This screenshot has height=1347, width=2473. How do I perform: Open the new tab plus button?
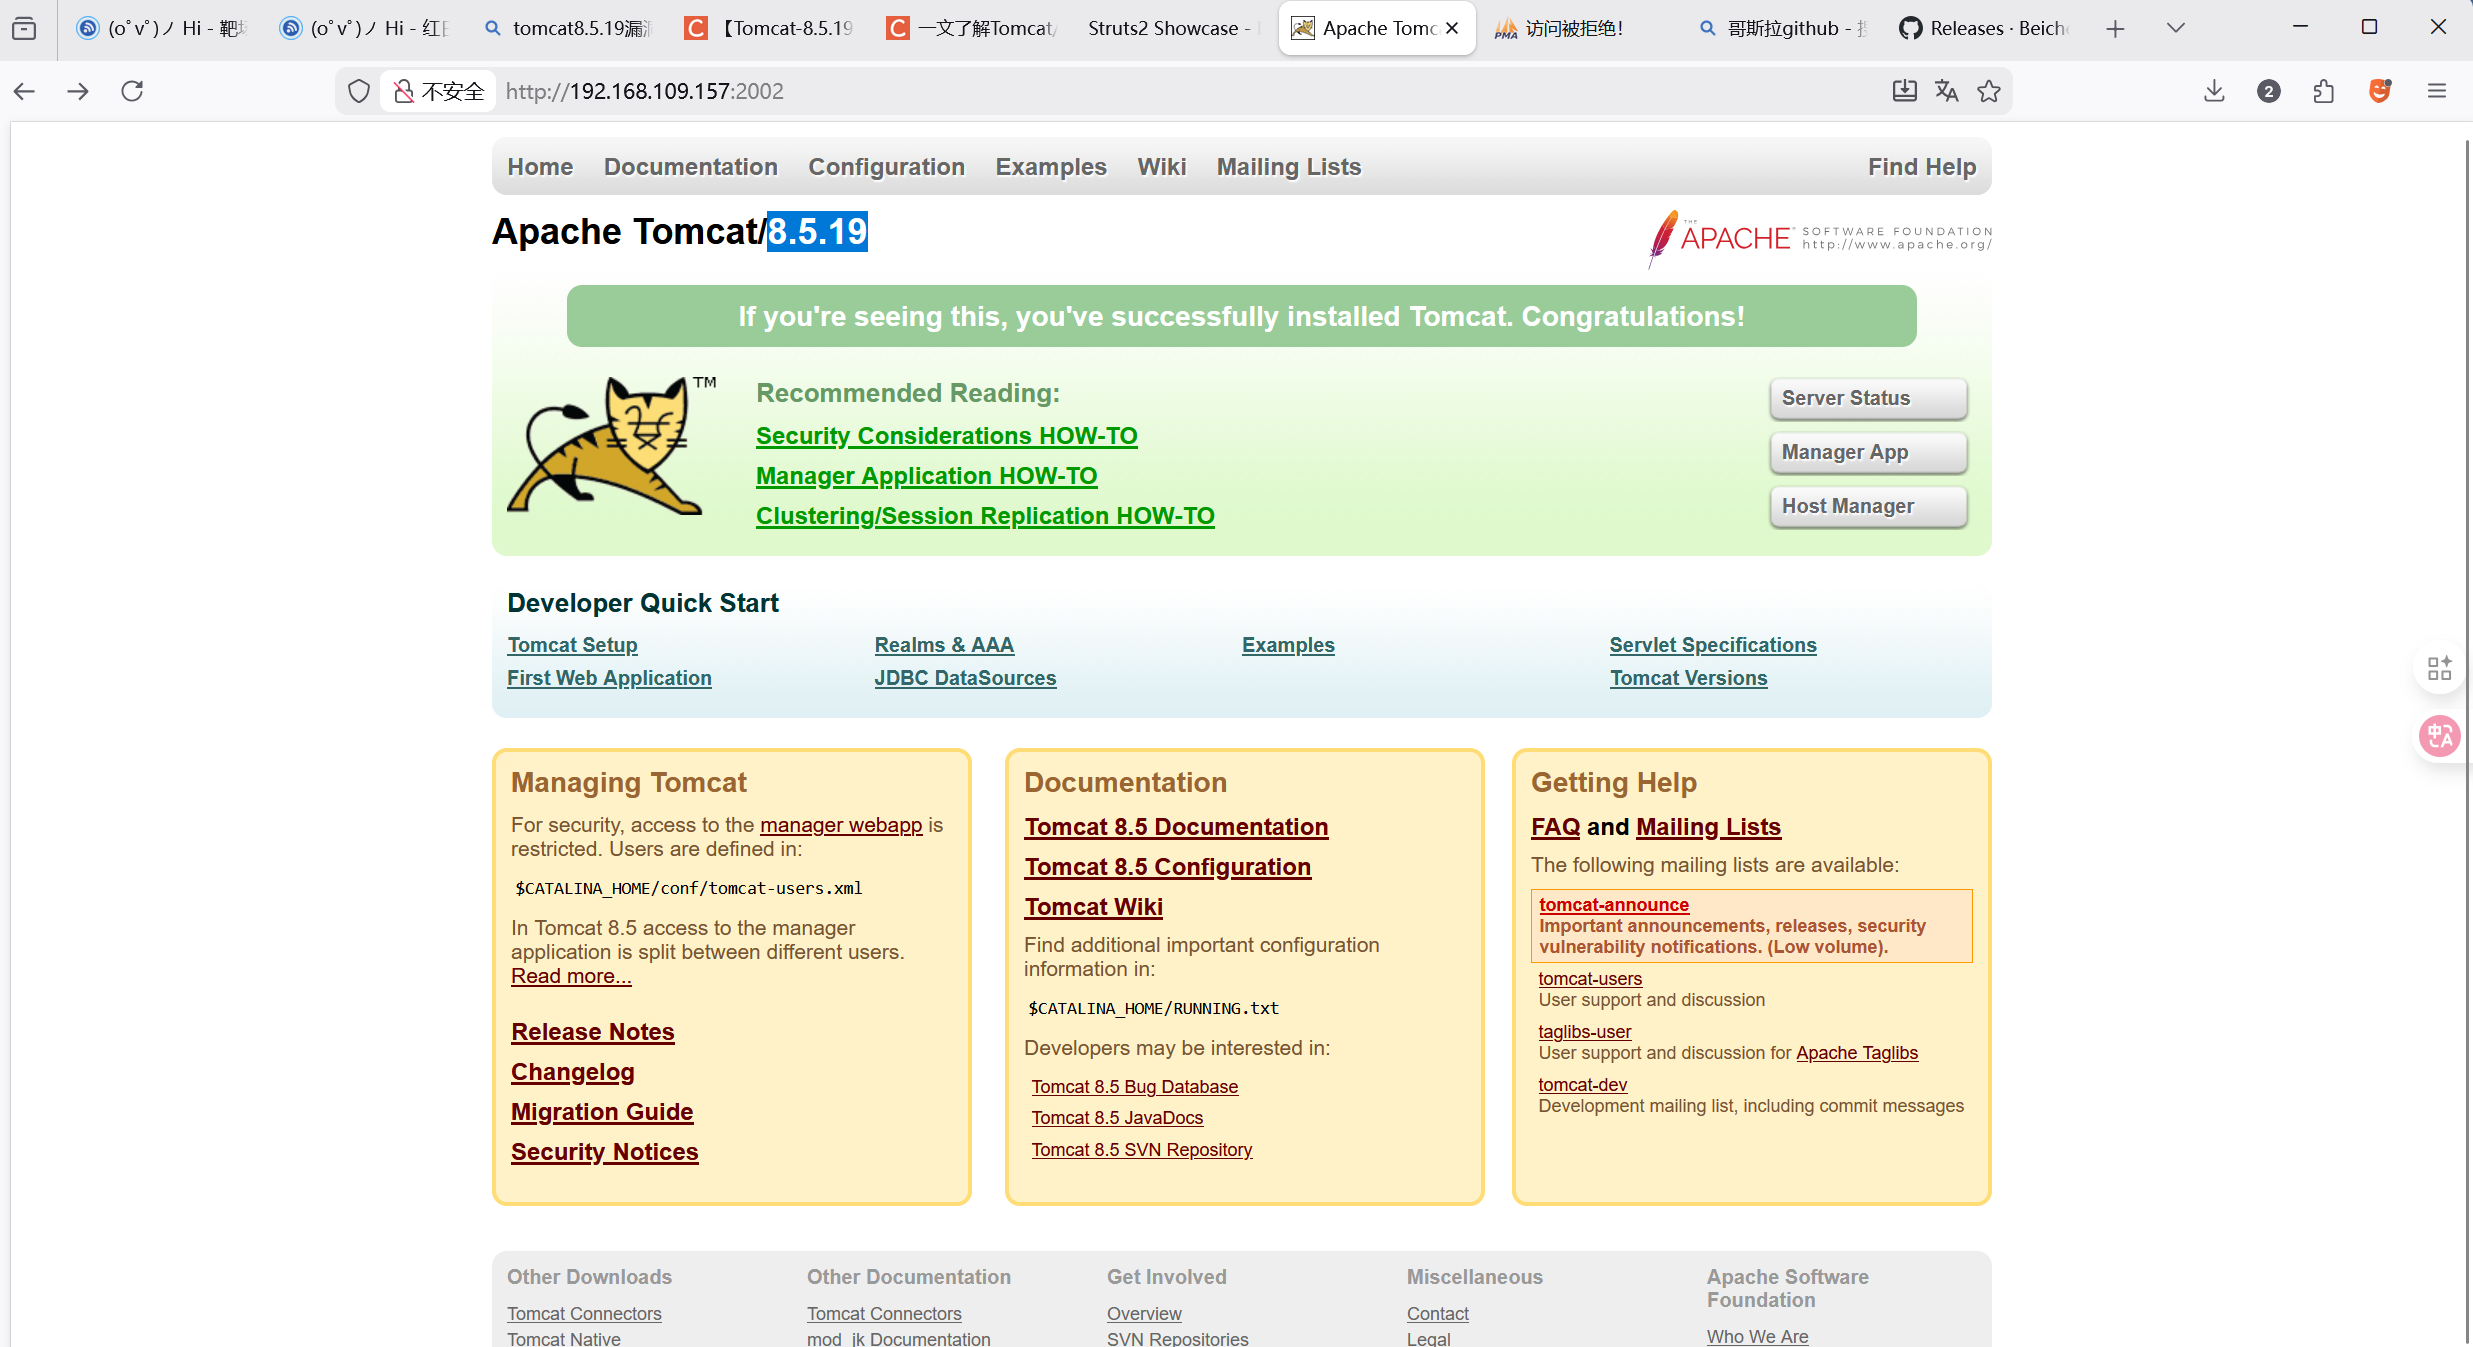click(x=2115, y=28)
